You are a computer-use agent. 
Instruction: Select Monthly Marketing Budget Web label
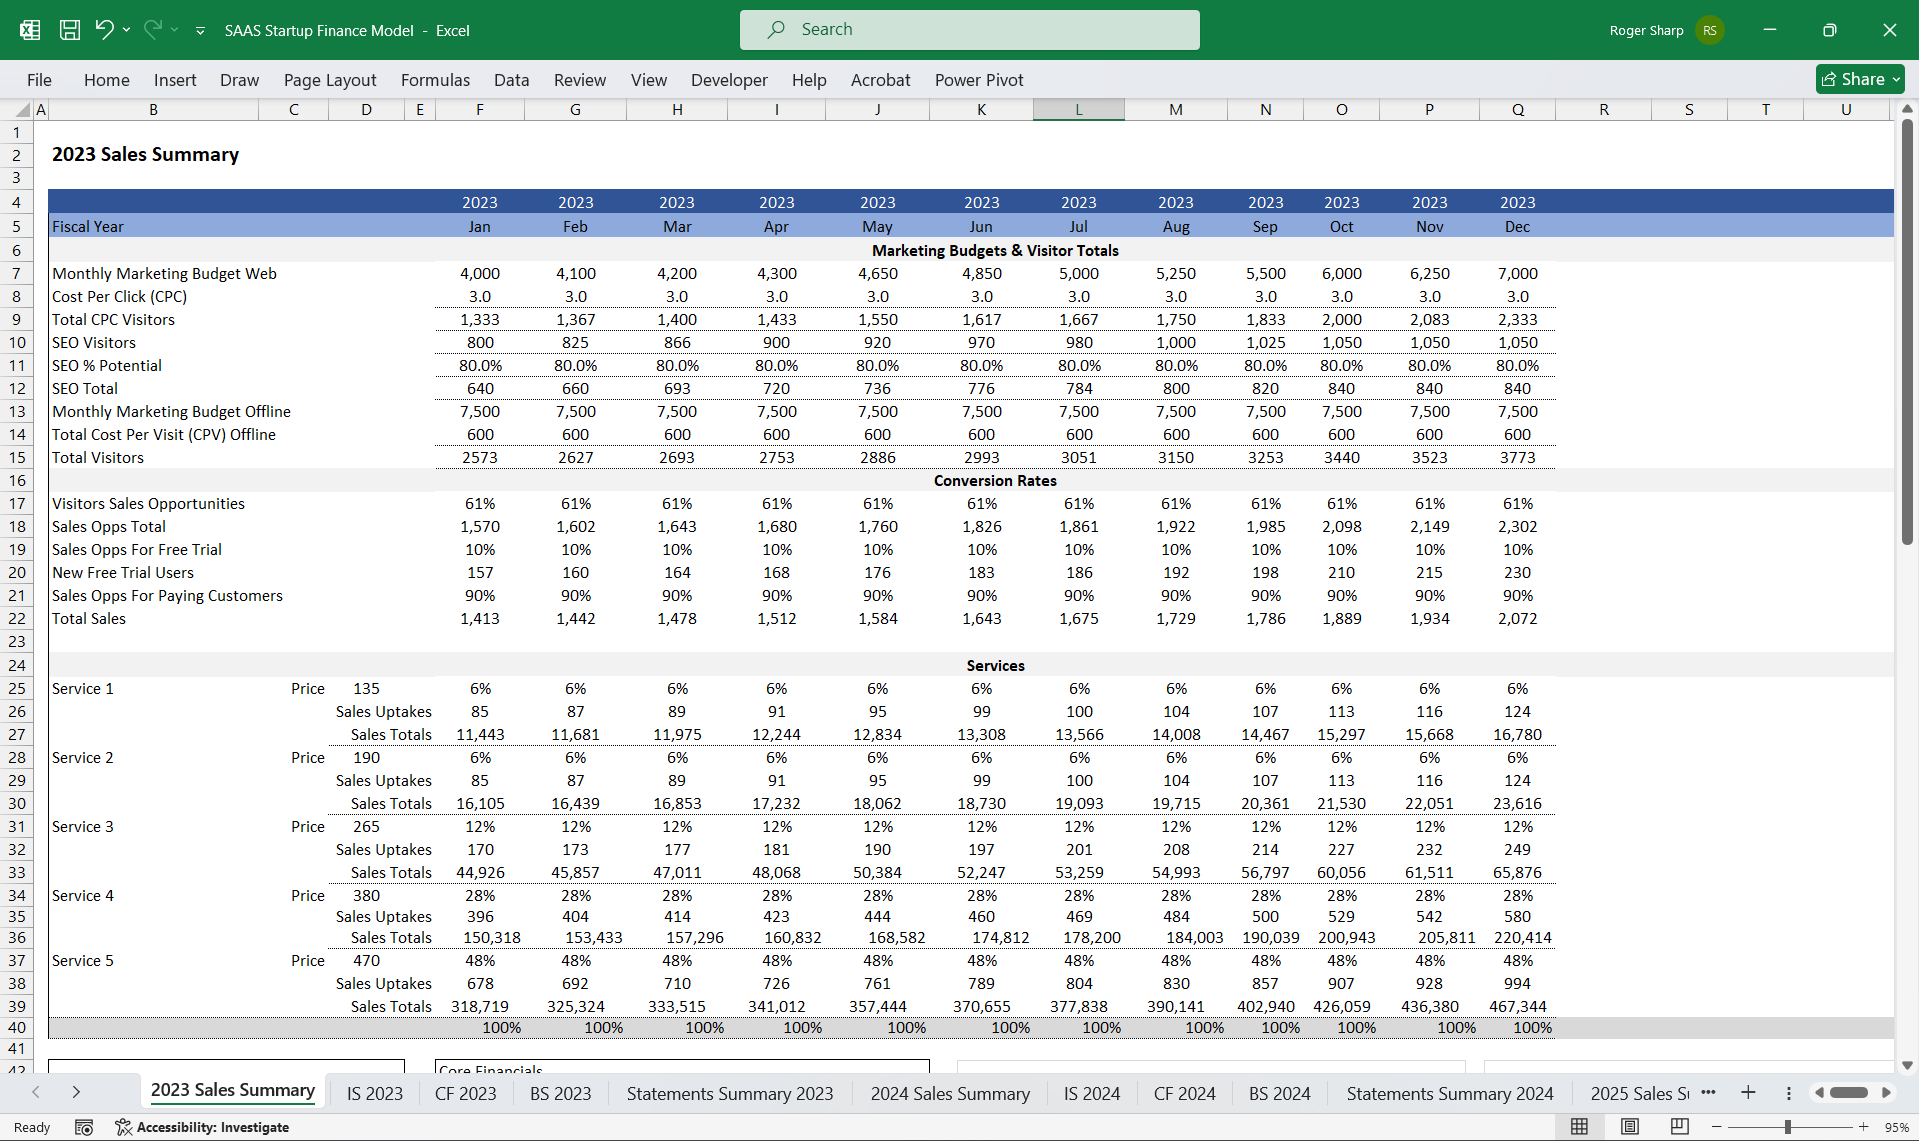164,274
